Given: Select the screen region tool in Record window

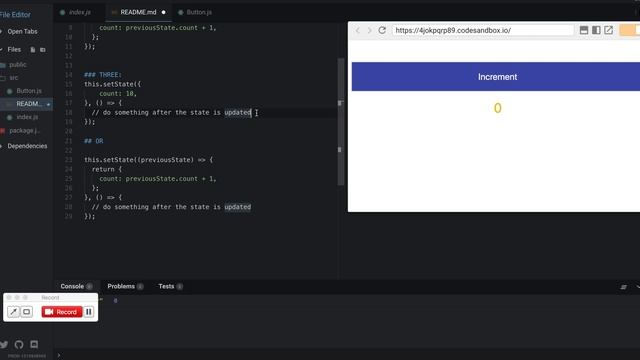Looking at the screenshot, I should click(27, 312).
